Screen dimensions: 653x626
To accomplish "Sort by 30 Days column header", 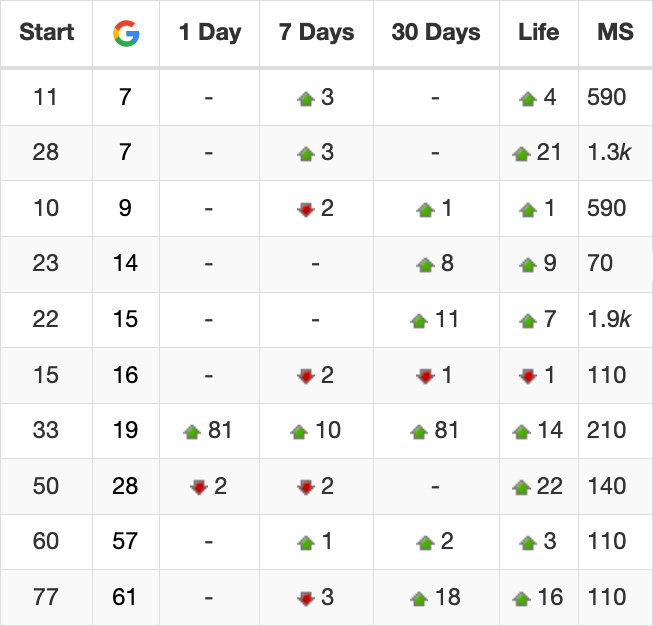I will pos(436,32).
